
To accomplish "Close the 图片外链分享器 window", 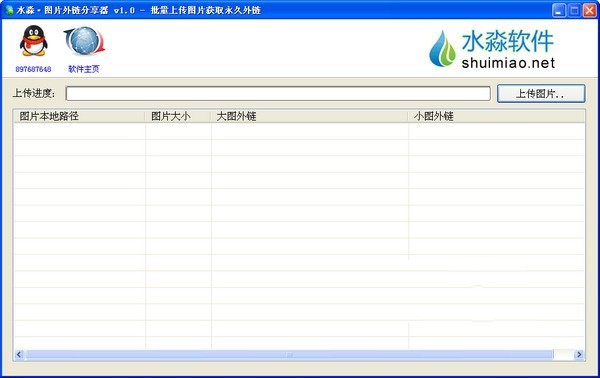I will [589, 10].
